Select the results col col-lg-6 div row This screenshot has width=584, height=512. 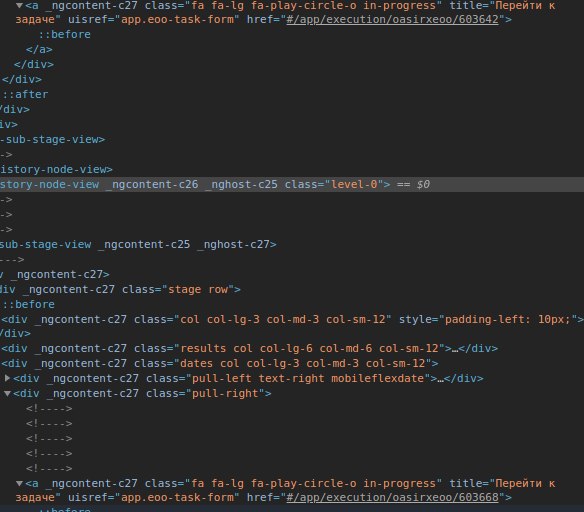250,349
